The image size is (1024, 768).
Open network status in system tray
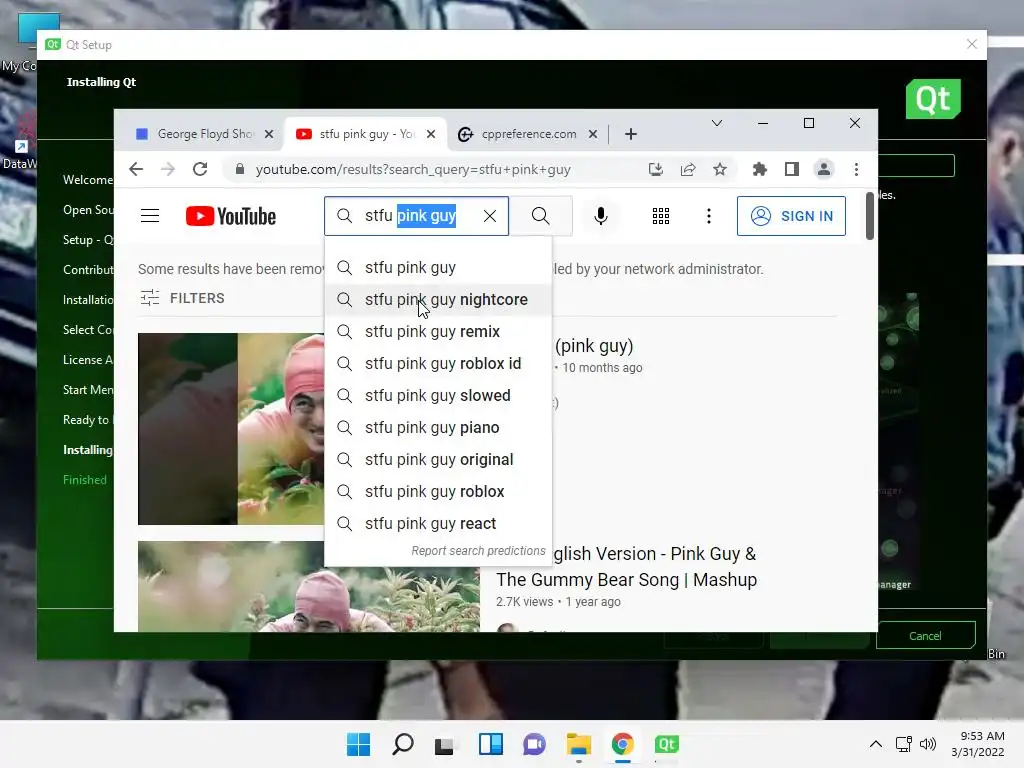point(904,744)
